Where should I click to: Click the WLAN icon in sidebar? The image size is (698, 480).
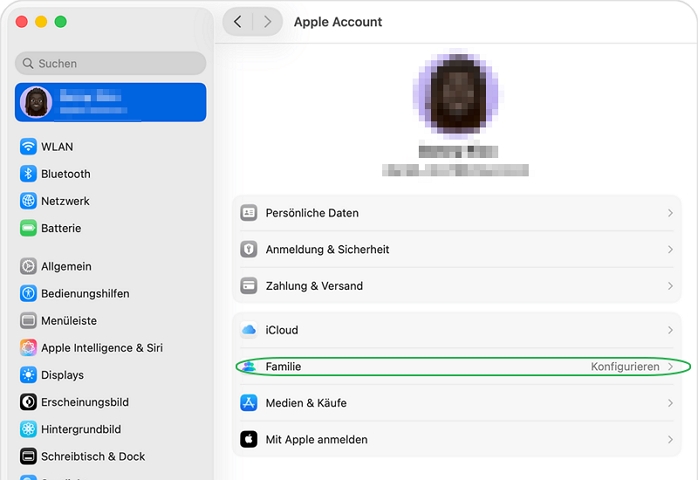(29, 147)
